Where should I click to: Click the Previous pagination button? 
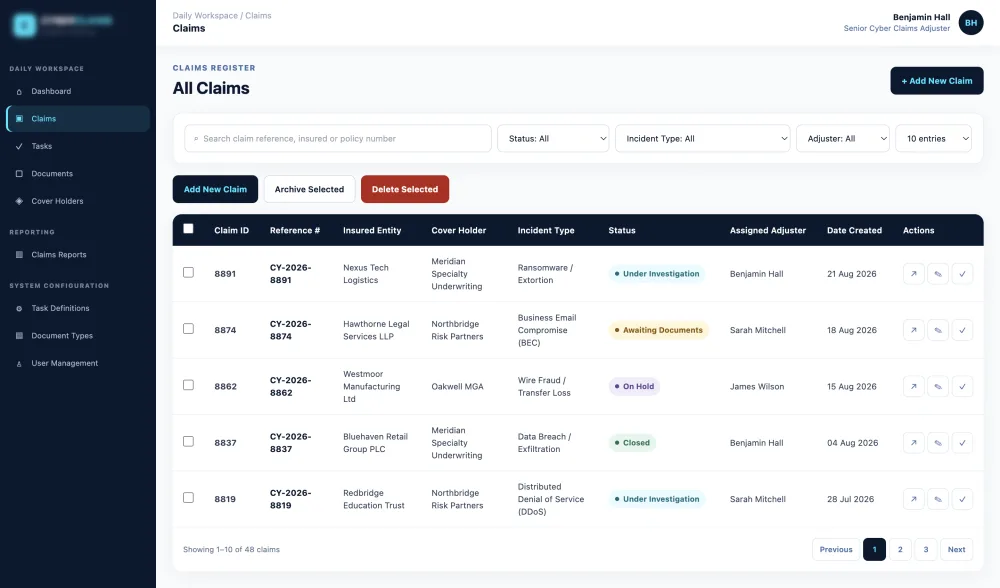point(835,549)
